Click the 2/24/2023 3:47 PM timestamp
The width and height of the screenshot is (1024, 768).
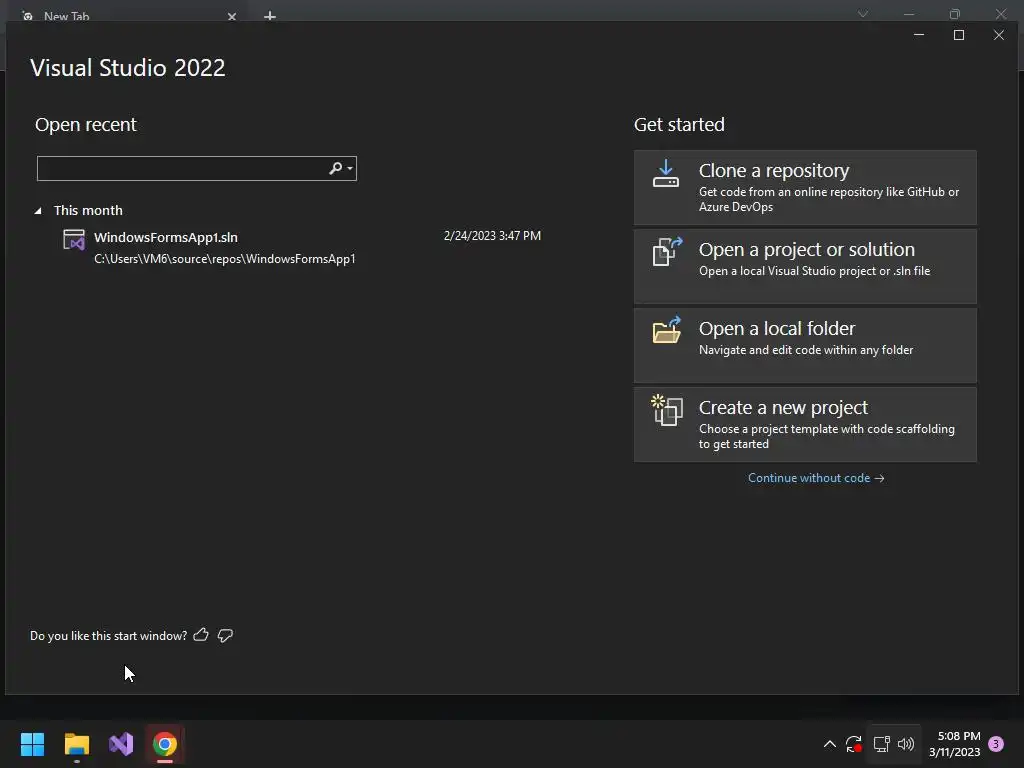coord(492,236)
